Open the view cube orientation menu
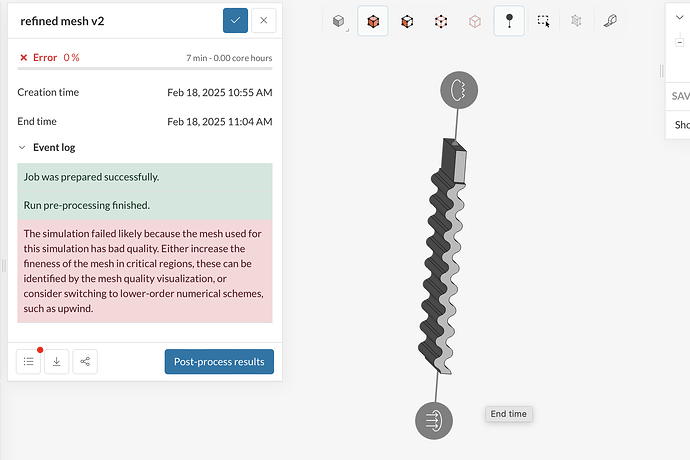 339,20
